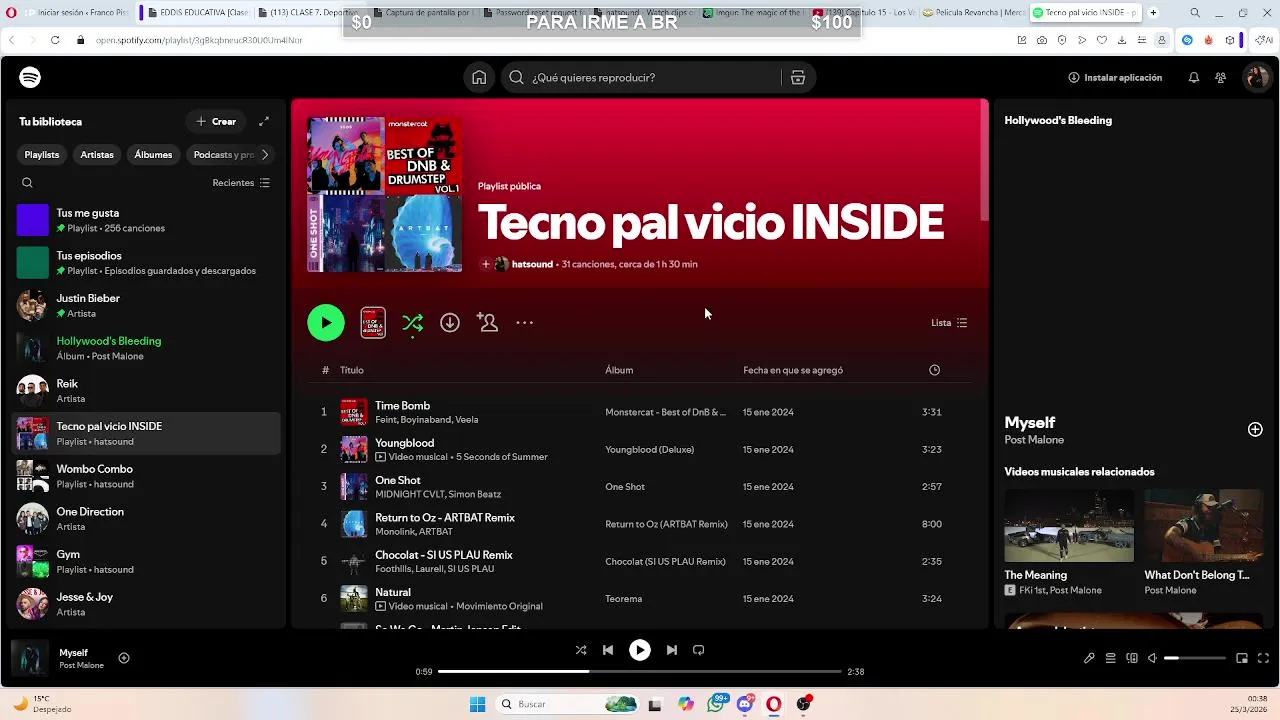
Task: Select the Playlists filter chip
Action: coord(42,155)
